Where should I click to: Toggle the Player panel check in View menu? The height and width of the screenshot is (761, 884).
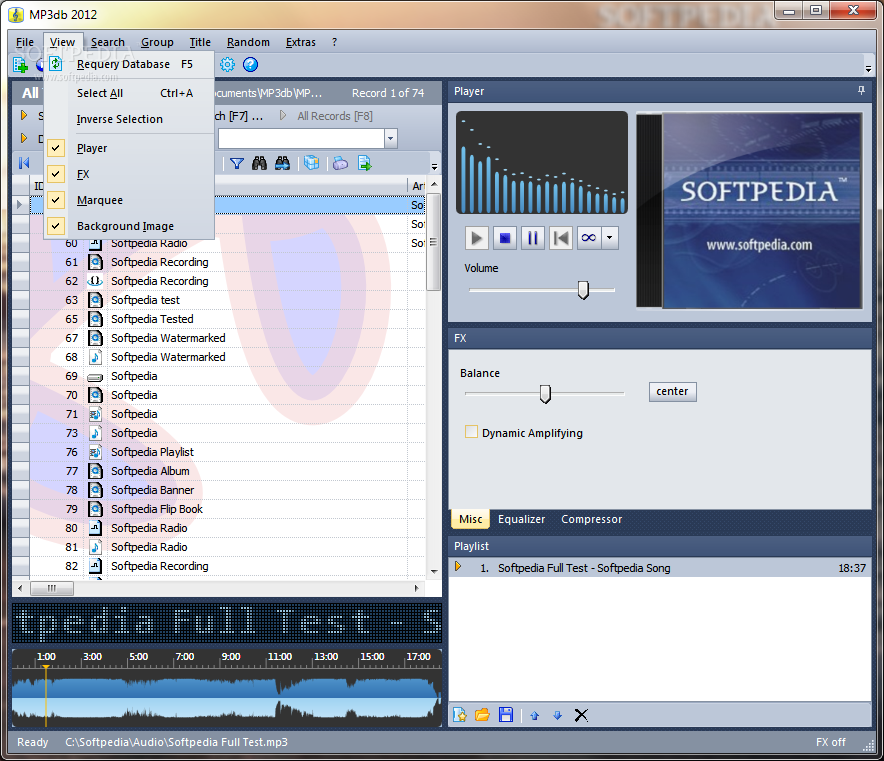(x=55, y=148)
